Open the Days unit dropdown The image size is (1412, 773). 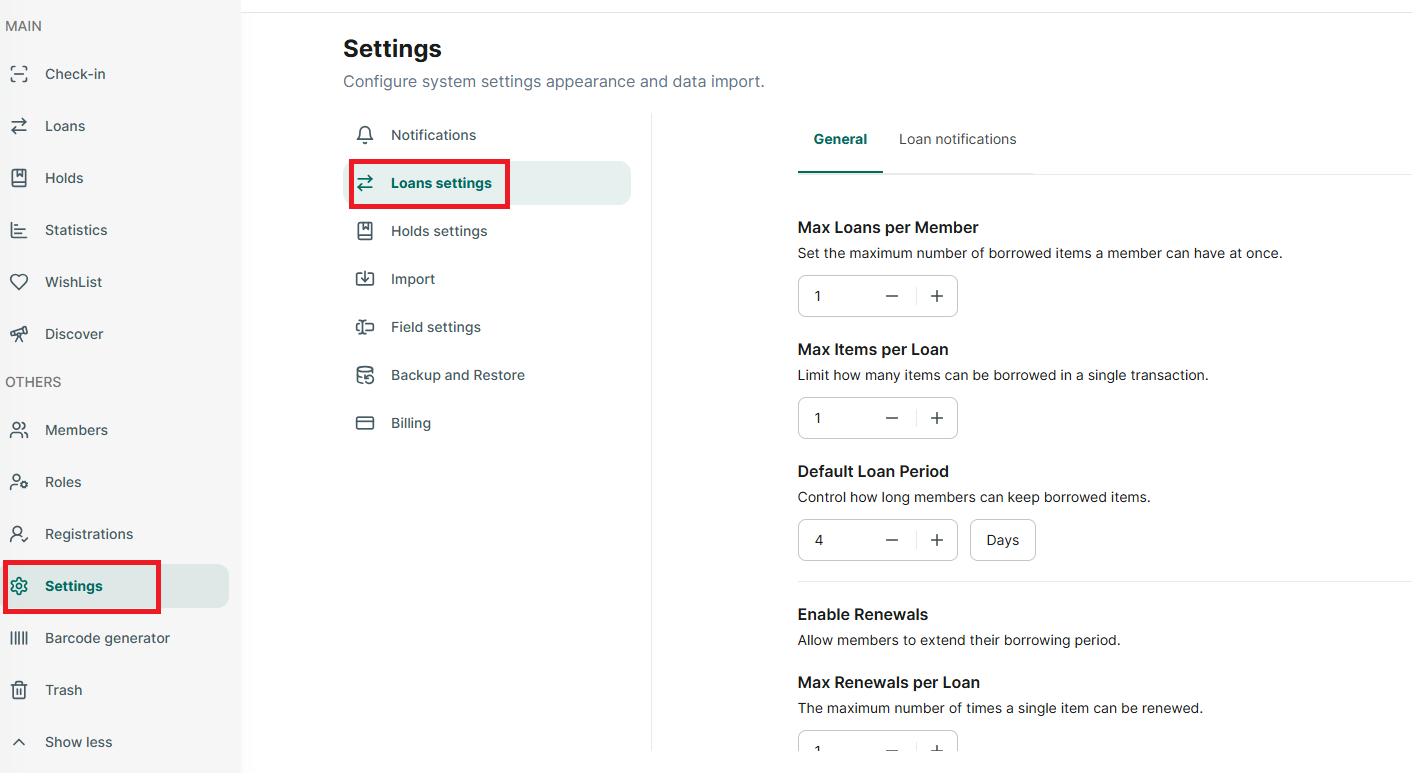(1003, 540)
